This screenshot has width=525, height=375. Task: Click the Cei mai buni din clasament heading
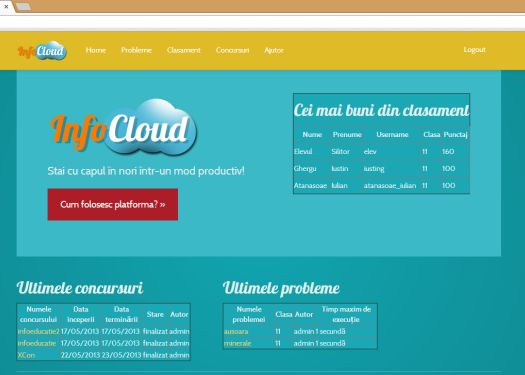point(381,110)
